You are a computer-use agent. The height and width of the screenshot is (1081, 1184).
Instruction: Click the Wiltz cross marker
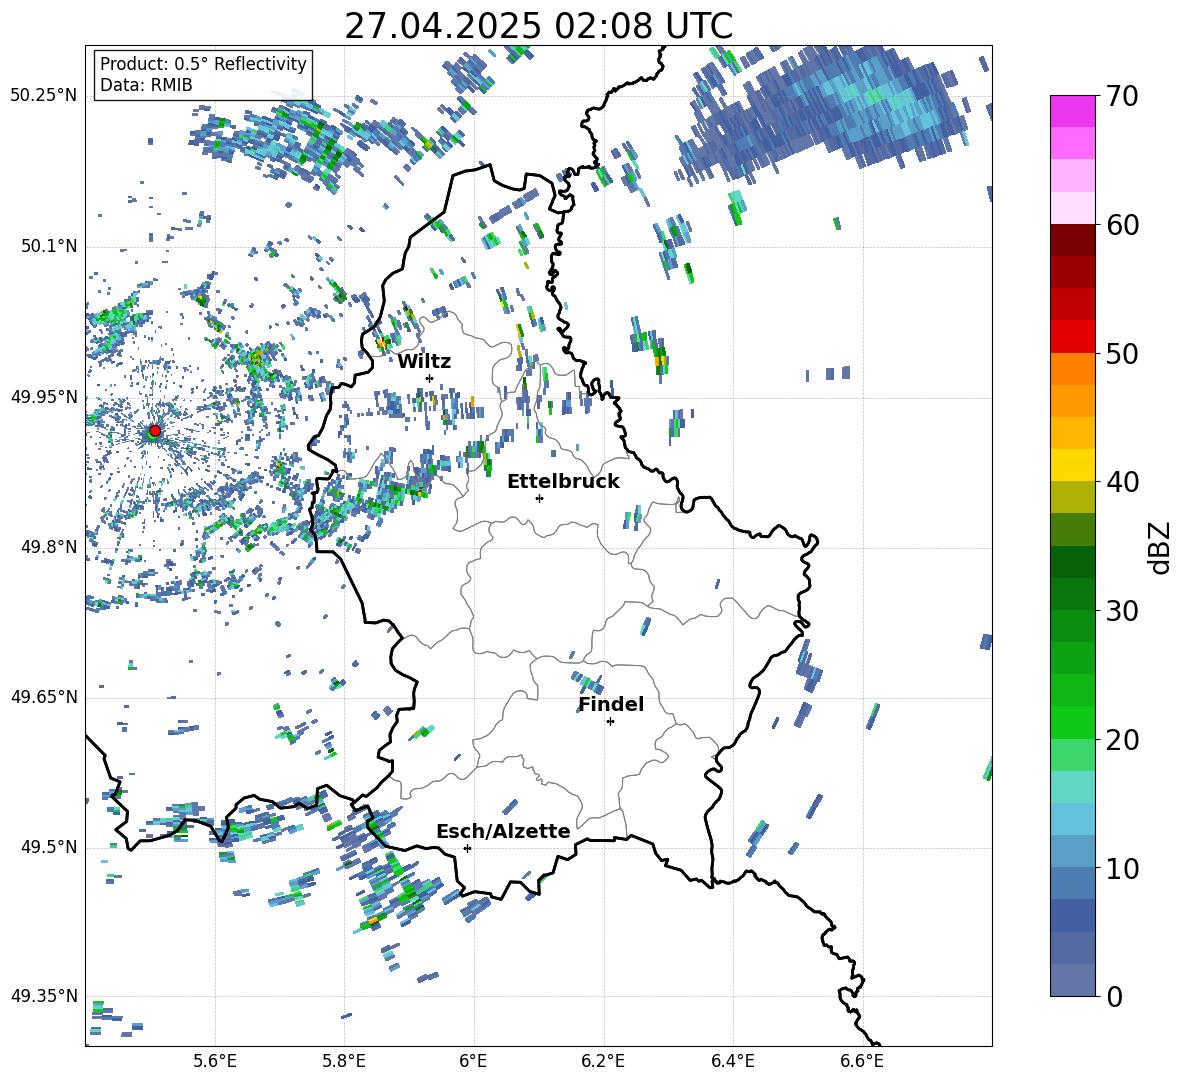430,378
